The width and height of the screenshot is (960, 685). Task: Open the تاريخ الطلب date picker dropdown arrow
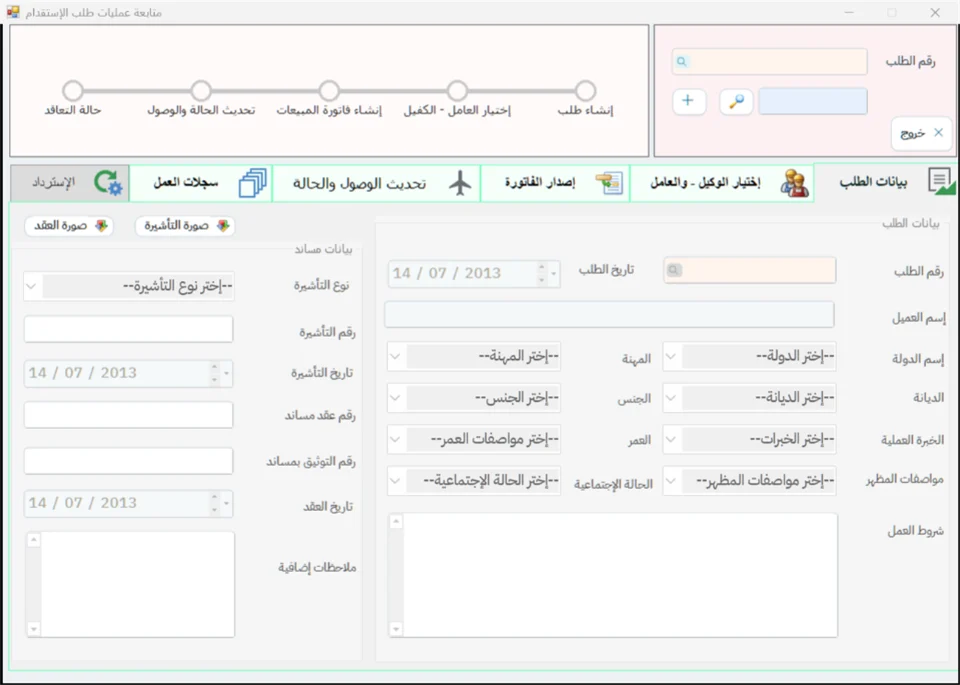click(553, 274)
